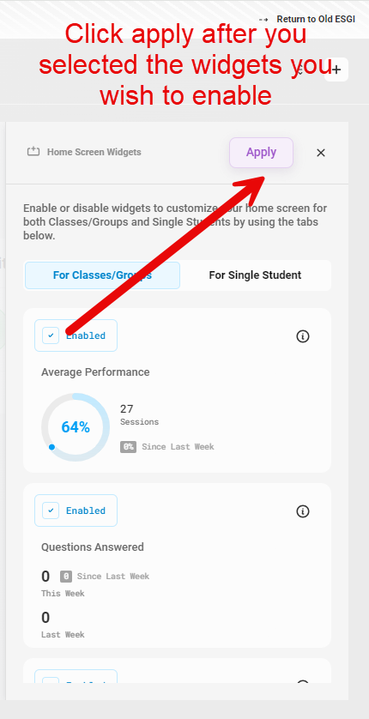Switch to For Single Student tab

pos(255,275)
